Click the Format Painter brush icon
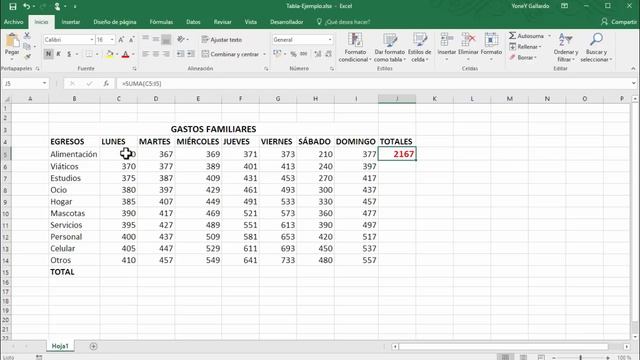This screenshot has height=360, width=640. tap(27, 57)
